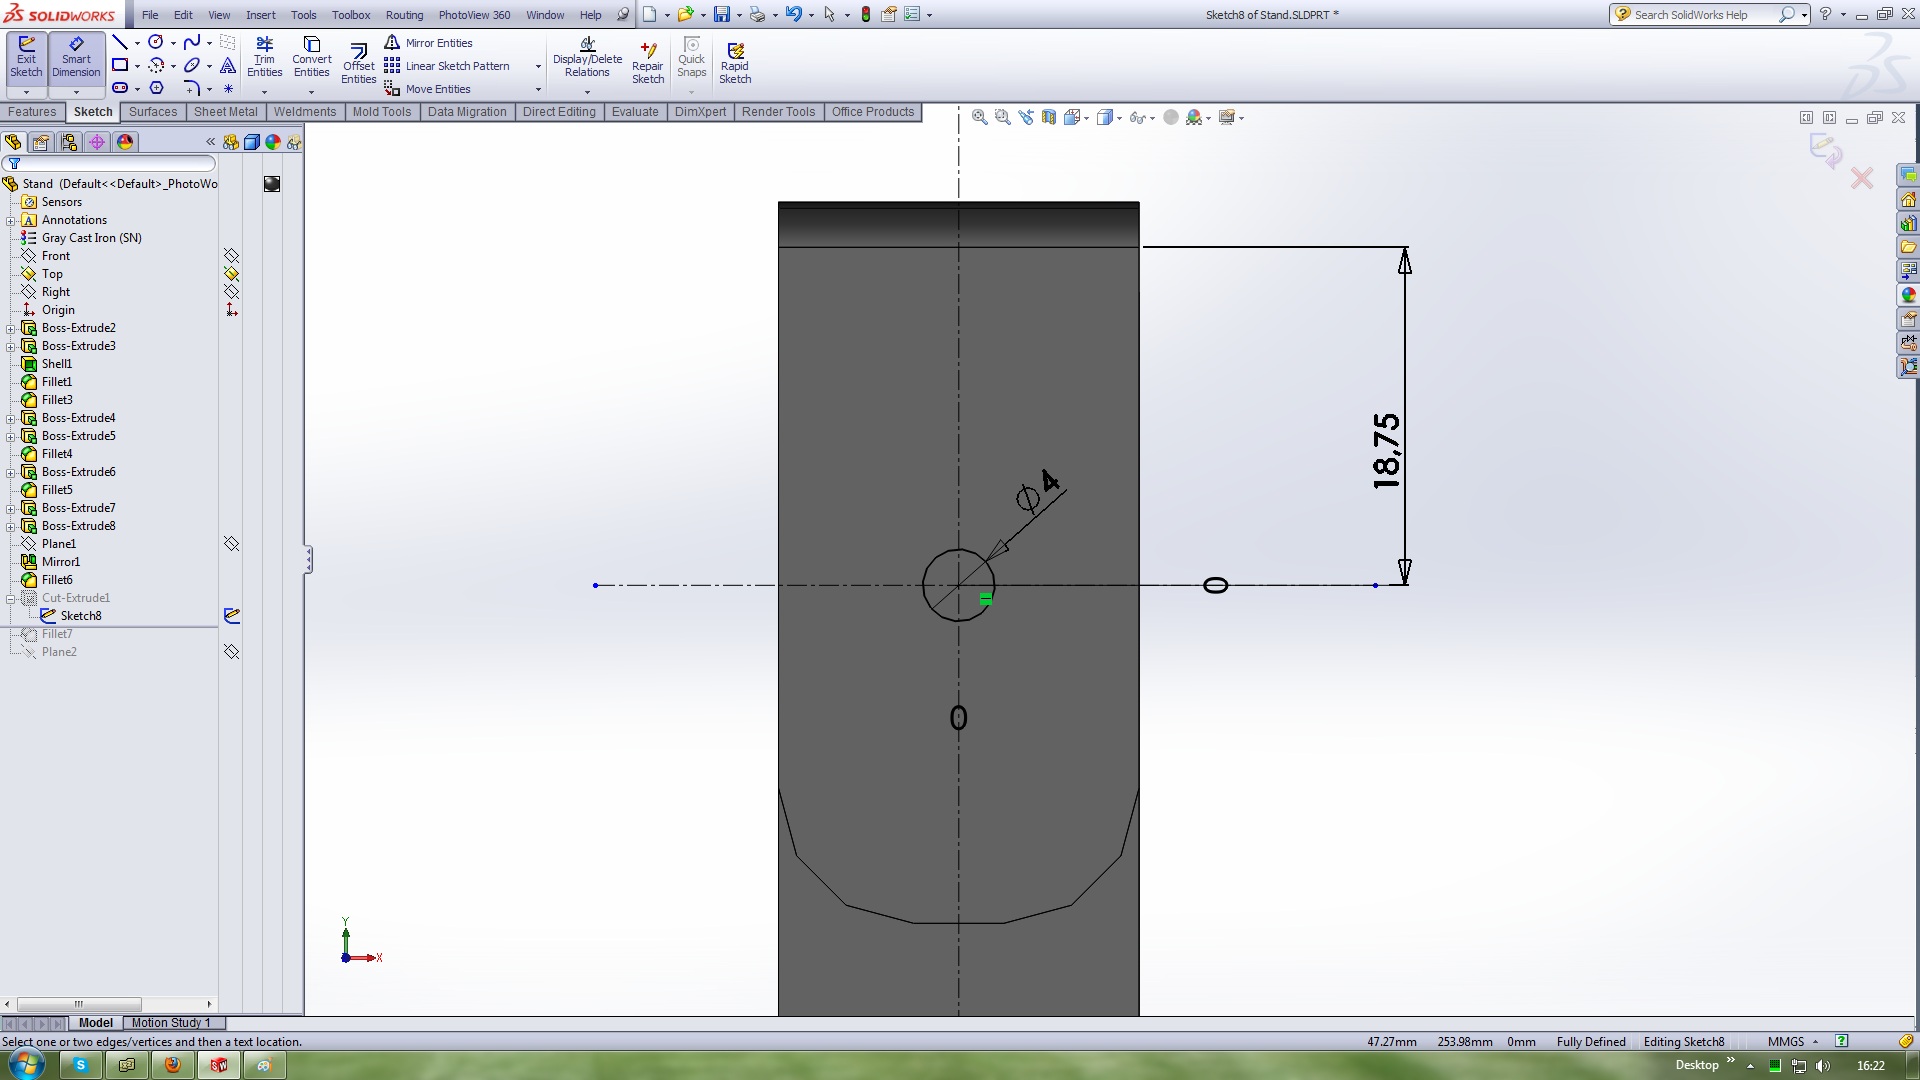
Task: Click Previous View icon
Action: coord(1026,117)
